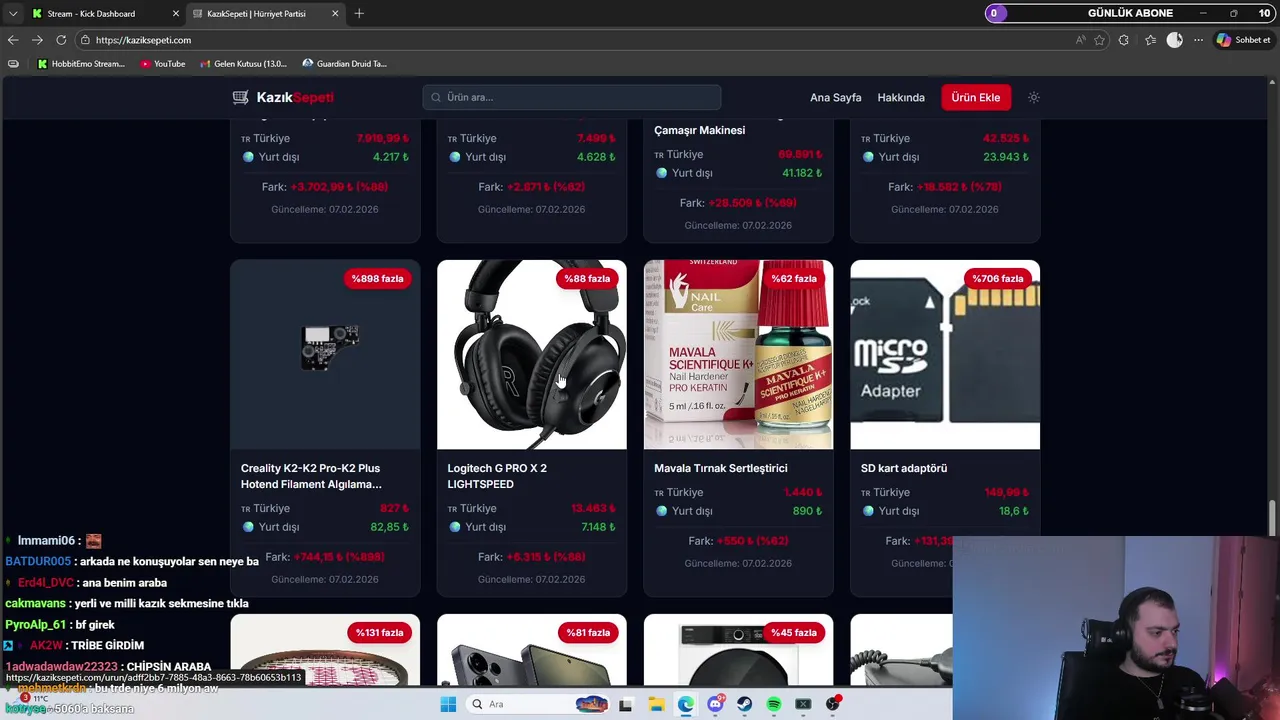
Task: Open Steam from the taskbar
Action: 745,704
